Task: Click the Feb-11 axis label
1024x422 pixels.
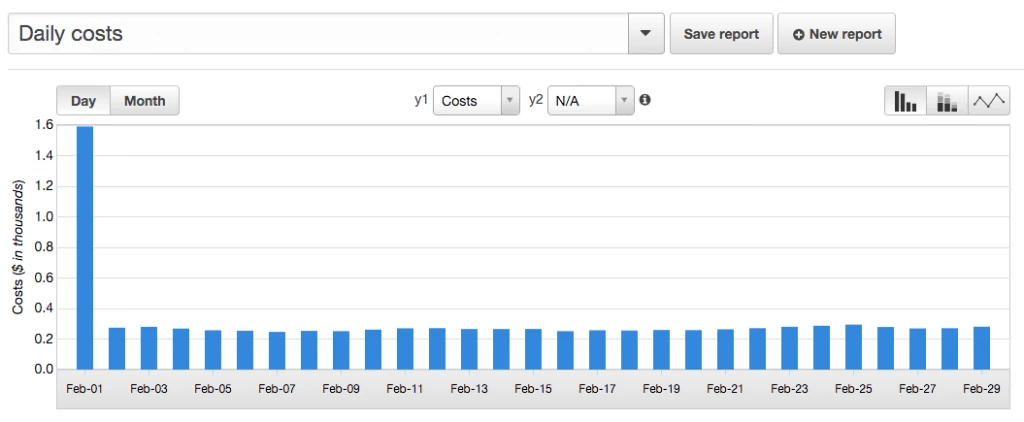Action: click(405, 389)
